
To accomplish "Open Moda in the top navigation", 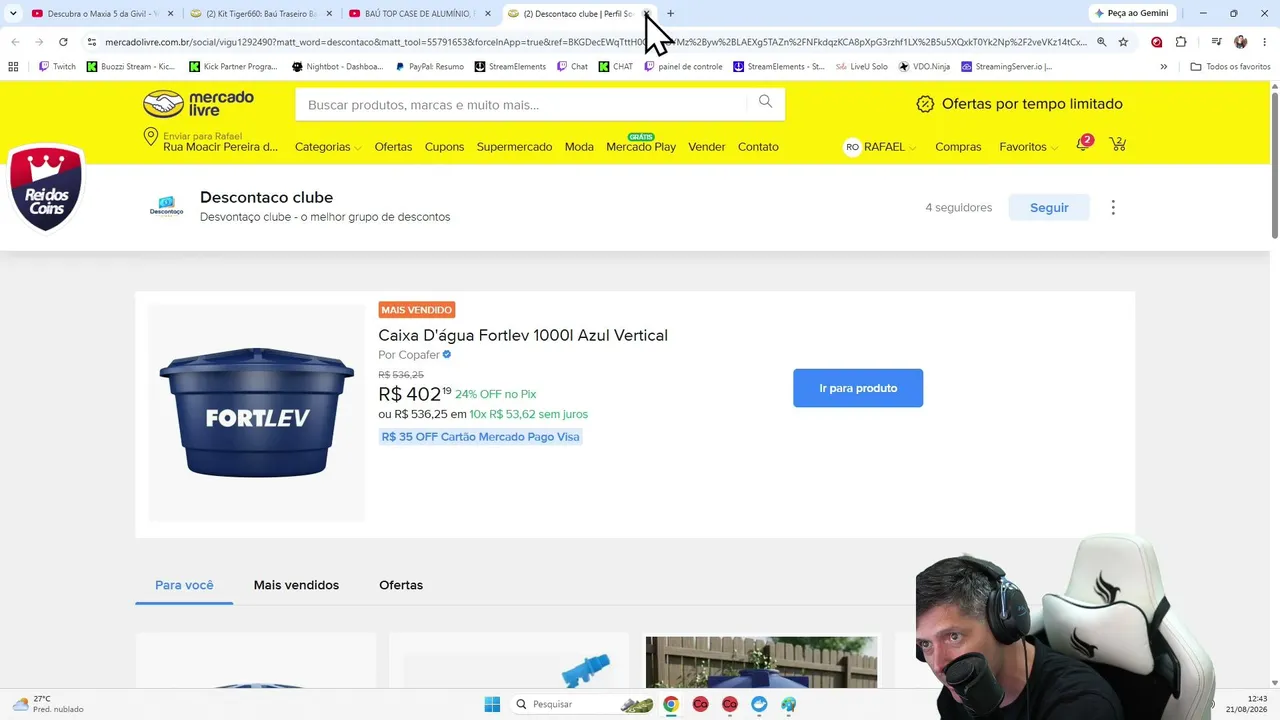I will 579,147.
